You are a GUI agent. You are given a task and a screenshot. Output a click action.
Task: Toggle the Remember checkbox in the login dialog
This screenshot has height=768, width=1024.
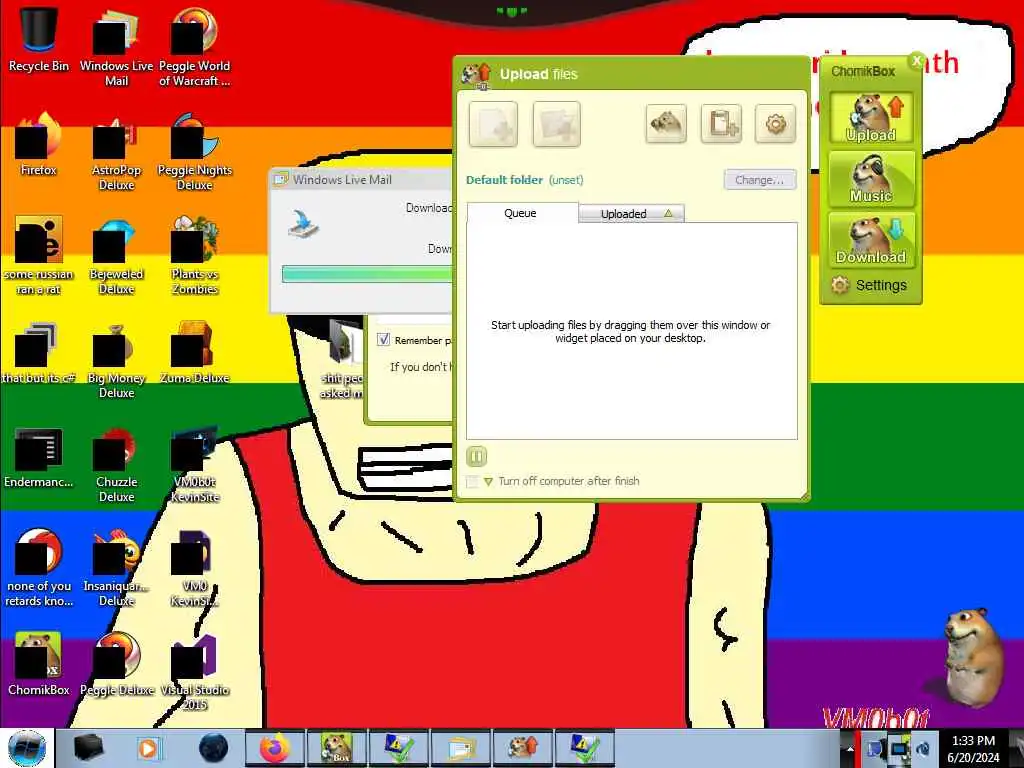383,340
